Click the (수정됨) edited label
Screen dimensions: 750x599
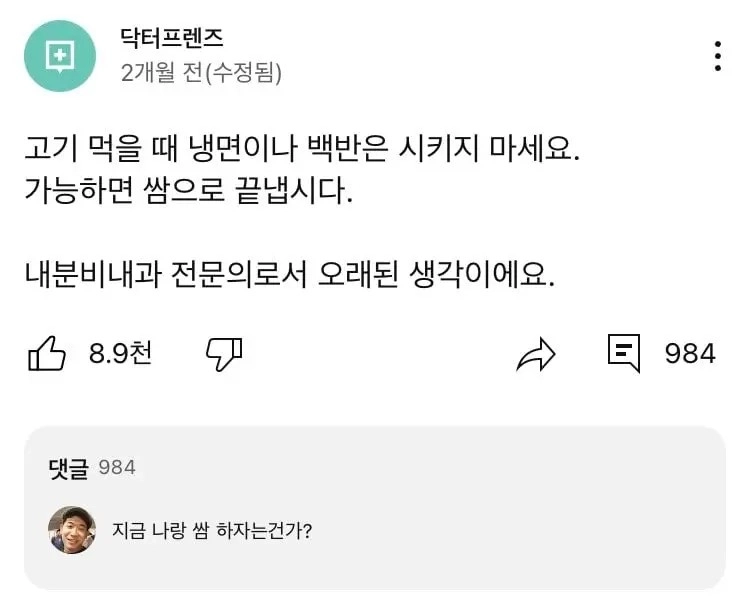(243, 72)
